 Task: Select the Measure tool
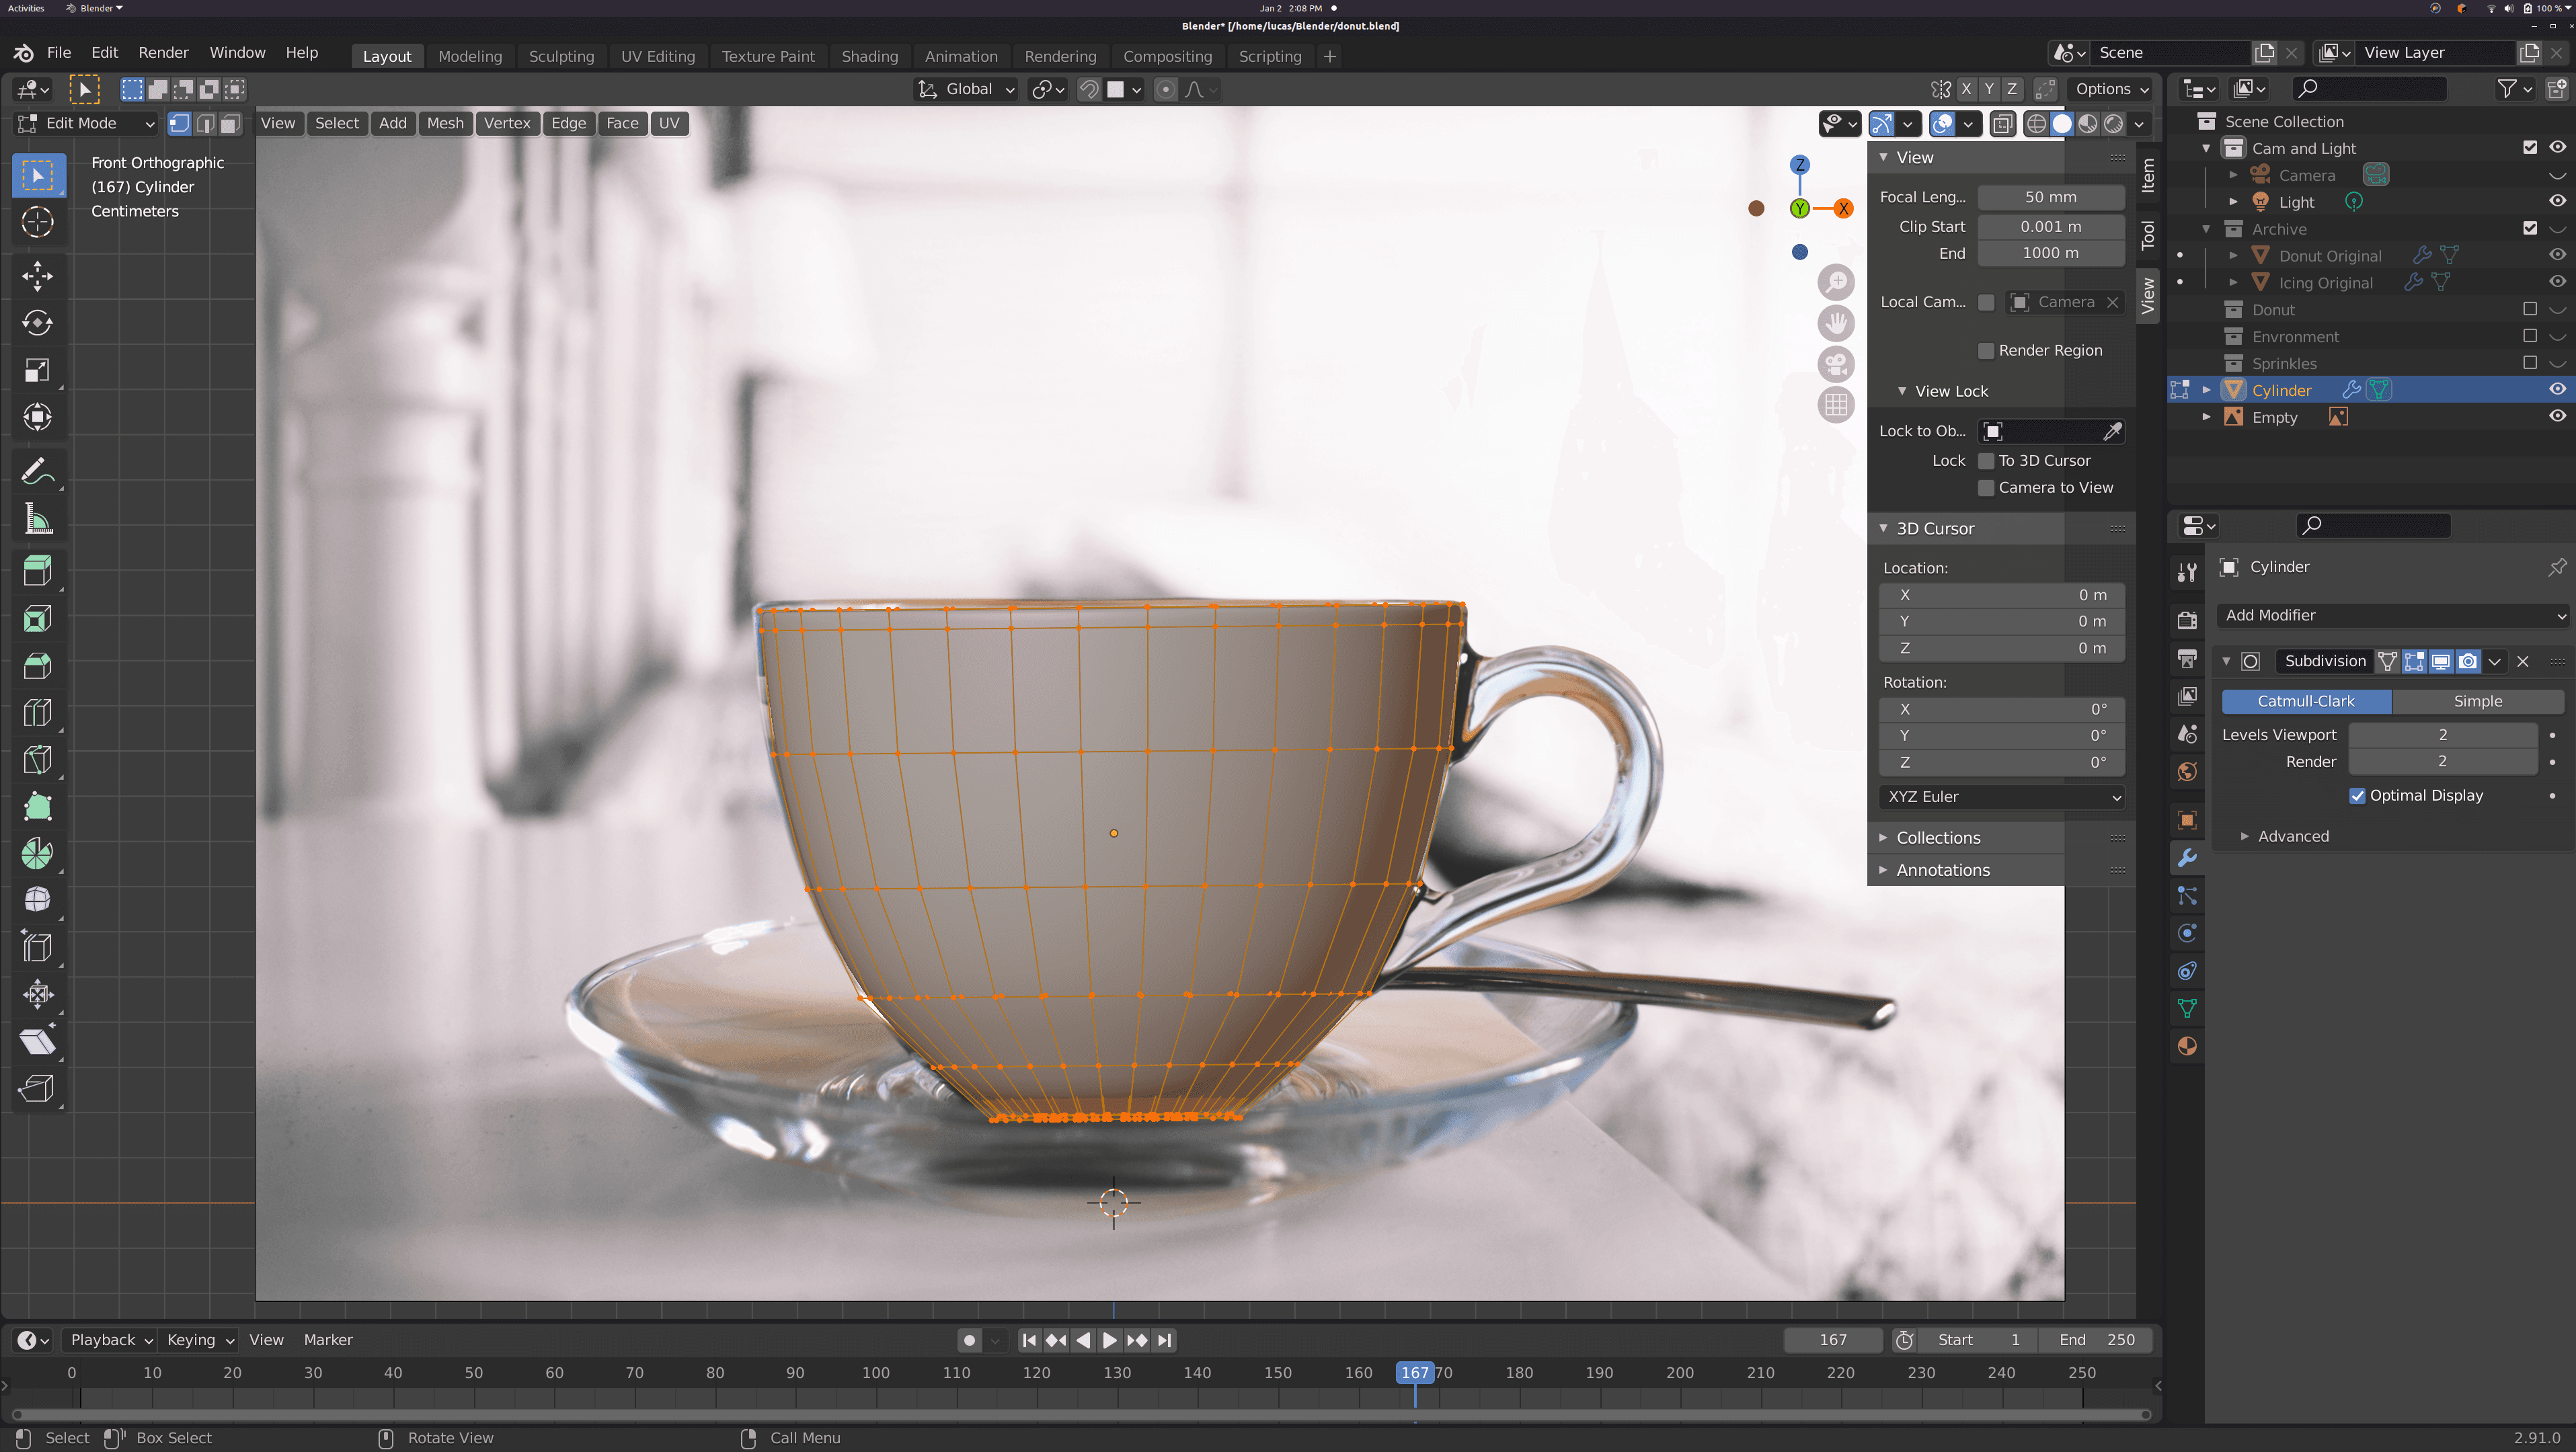(x=37, y=518)
